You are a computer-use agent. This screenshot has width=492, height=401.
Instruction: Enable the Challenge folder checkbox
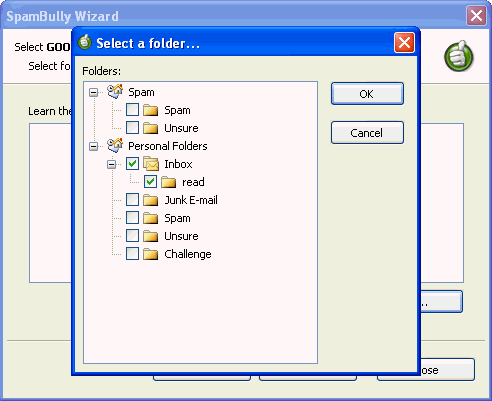[x=132, y=254]
